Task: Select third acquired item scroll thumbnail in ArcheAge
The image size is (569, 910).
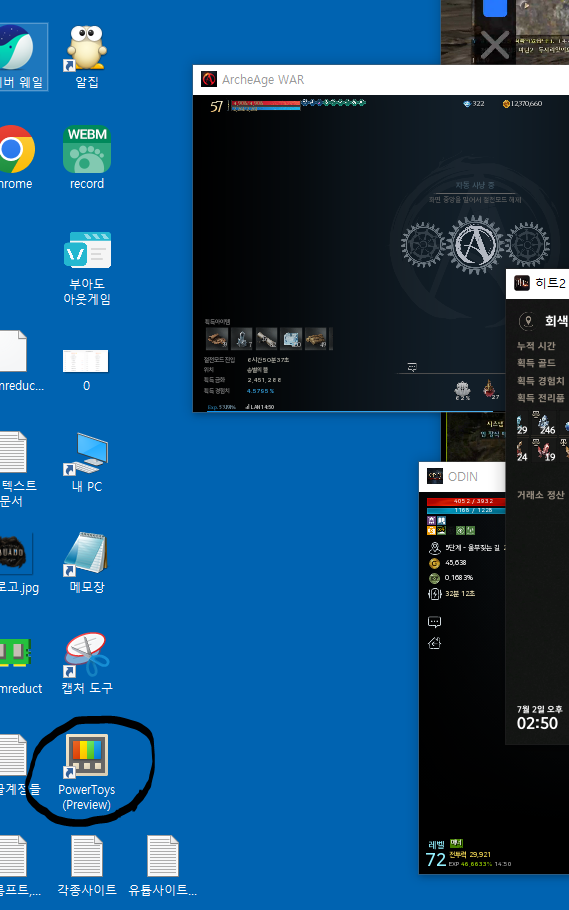Action: pos(267,338)
